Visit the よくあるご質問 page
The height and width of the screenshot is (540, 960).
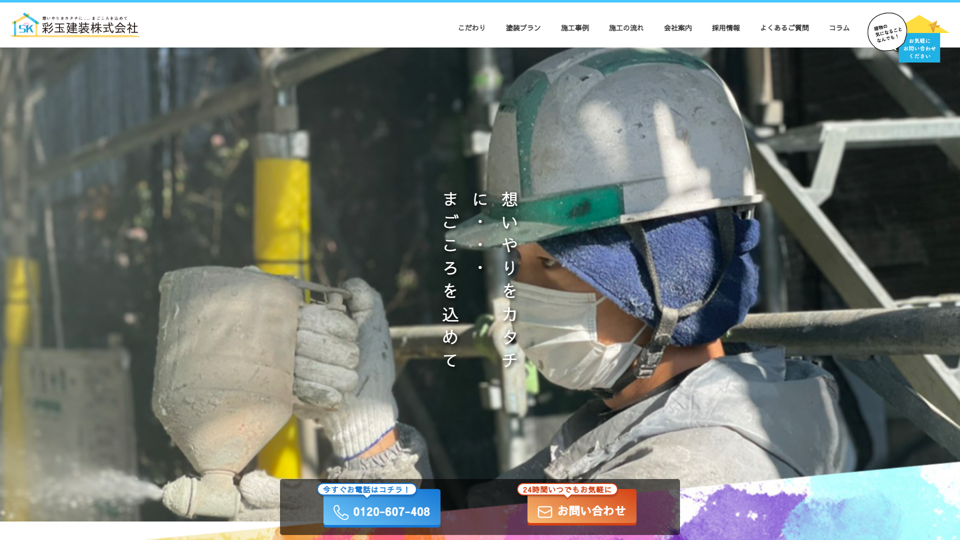point(784,28)
